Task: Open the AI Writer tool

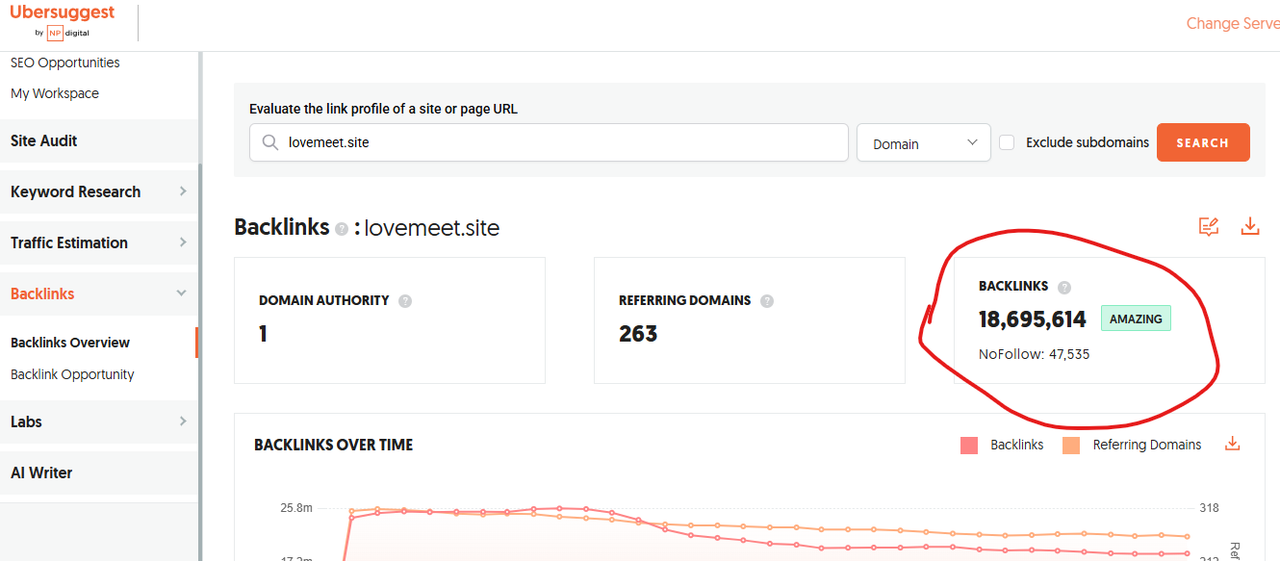Action: tap(99, 473)
